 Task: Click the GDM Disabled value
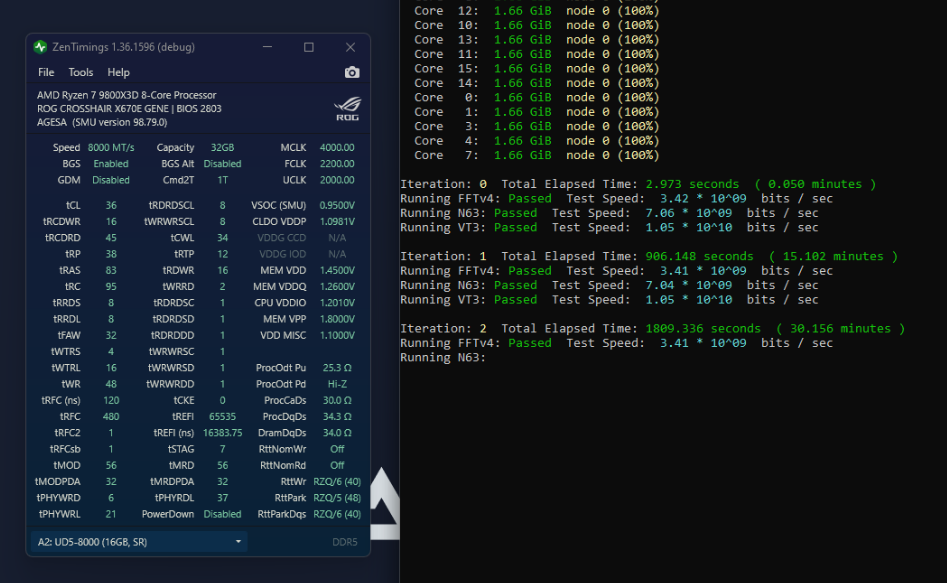point(110,180)
